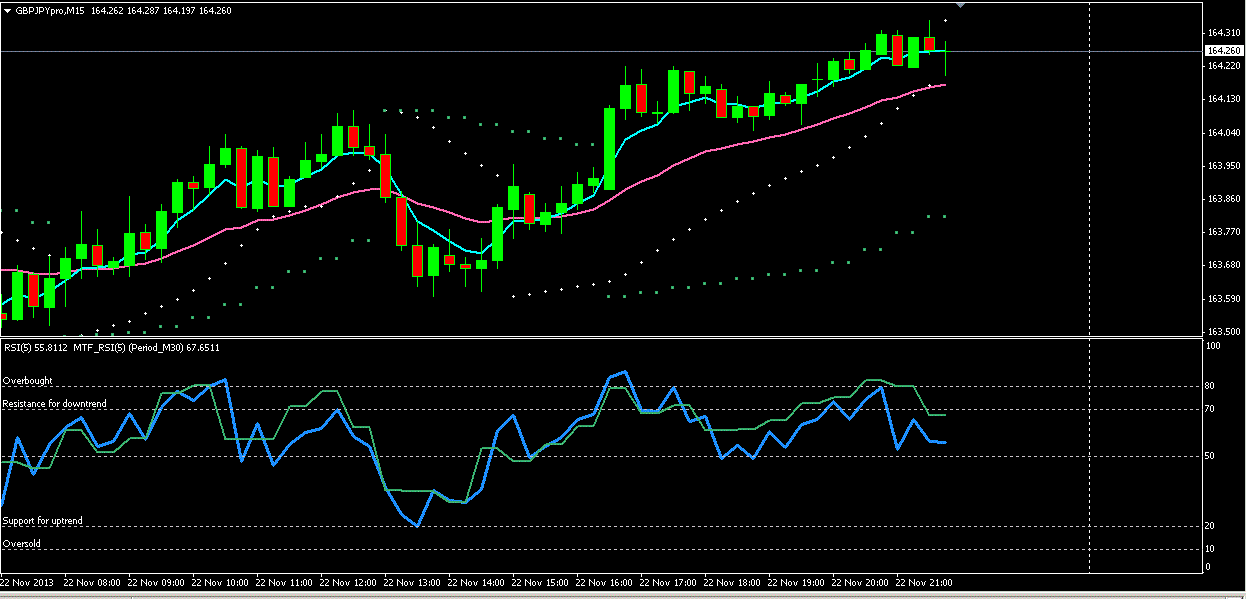
Task: Select the highlighted 164.260 current price tag
Action: pyautogui.click(x=1223, y=50)
